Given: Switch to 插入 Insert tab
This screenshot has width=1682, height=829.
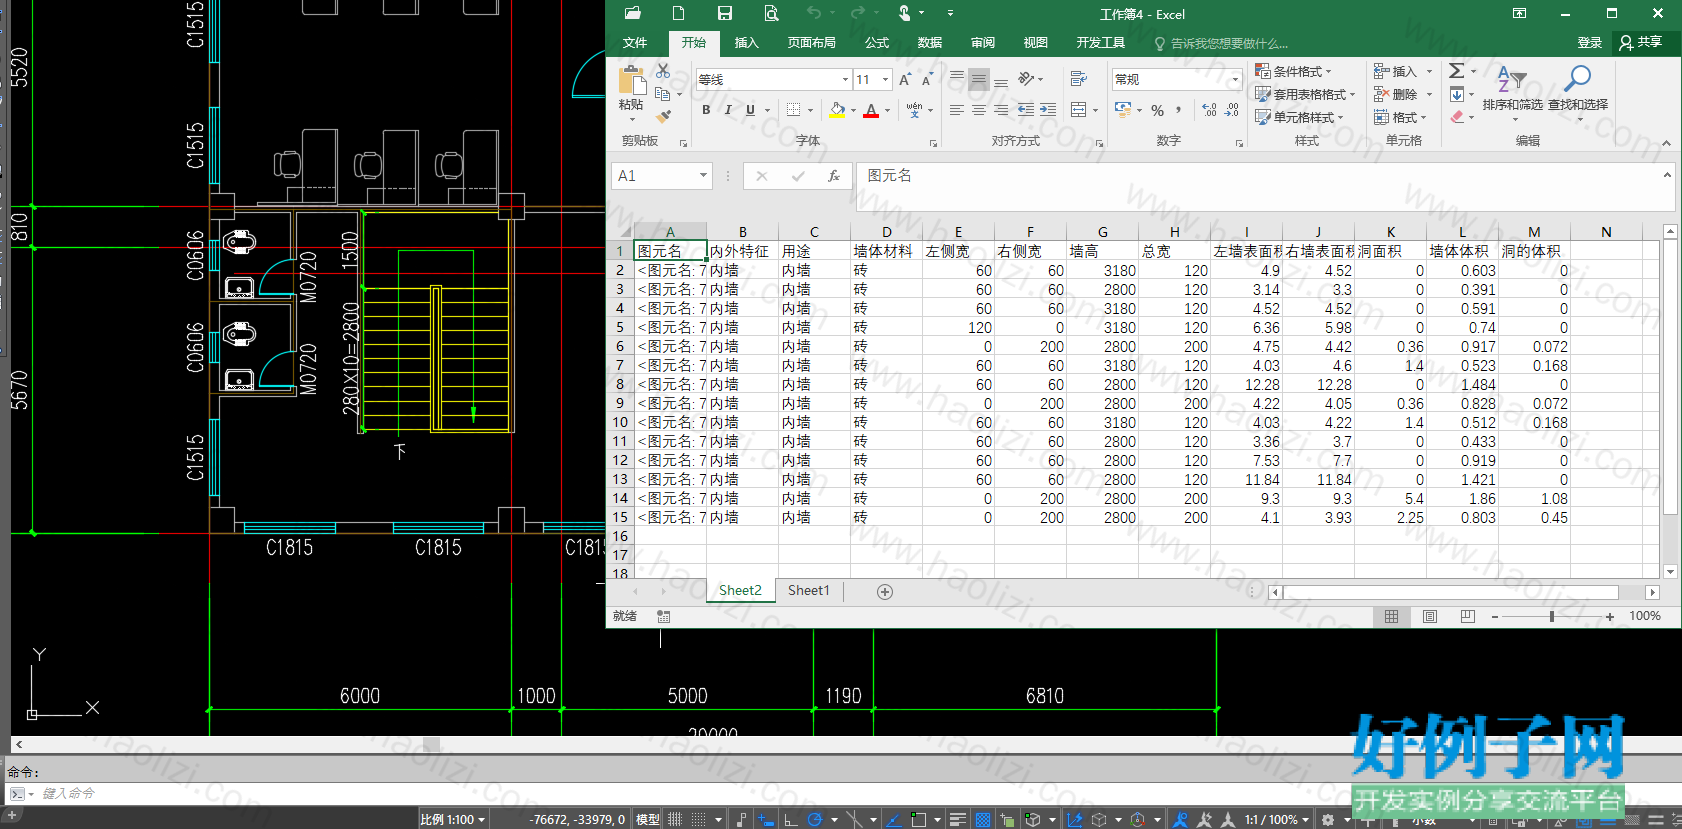Looking at the screenshot, I should pyautogui.click(x=747, y=43).
